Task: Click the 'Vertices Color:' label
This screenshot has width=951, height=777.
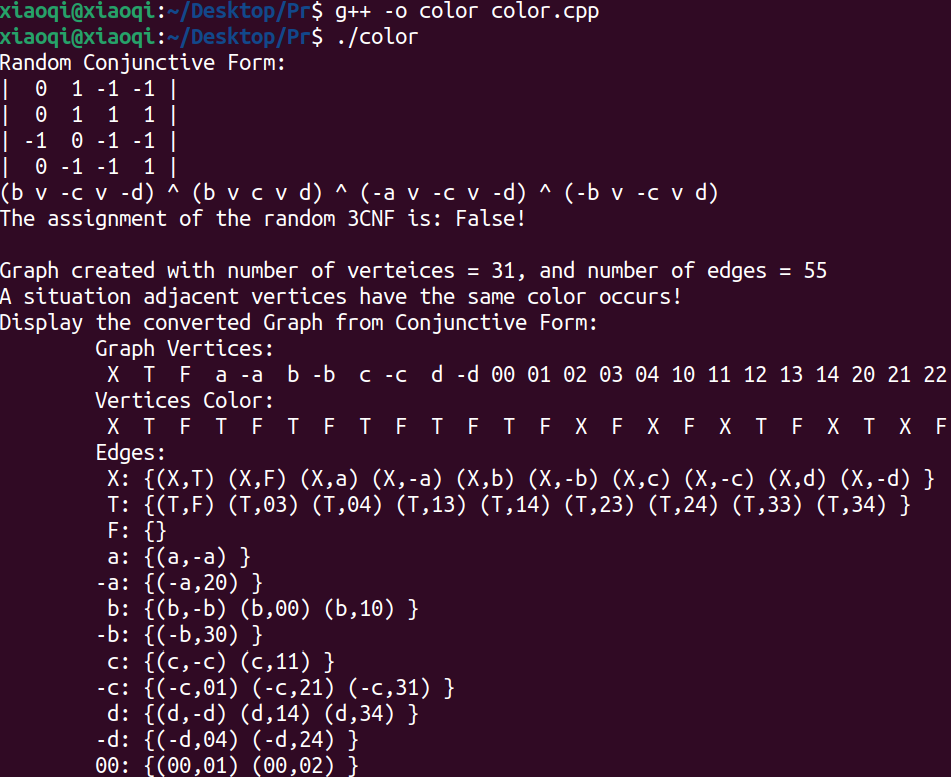Action: (184, 400)
